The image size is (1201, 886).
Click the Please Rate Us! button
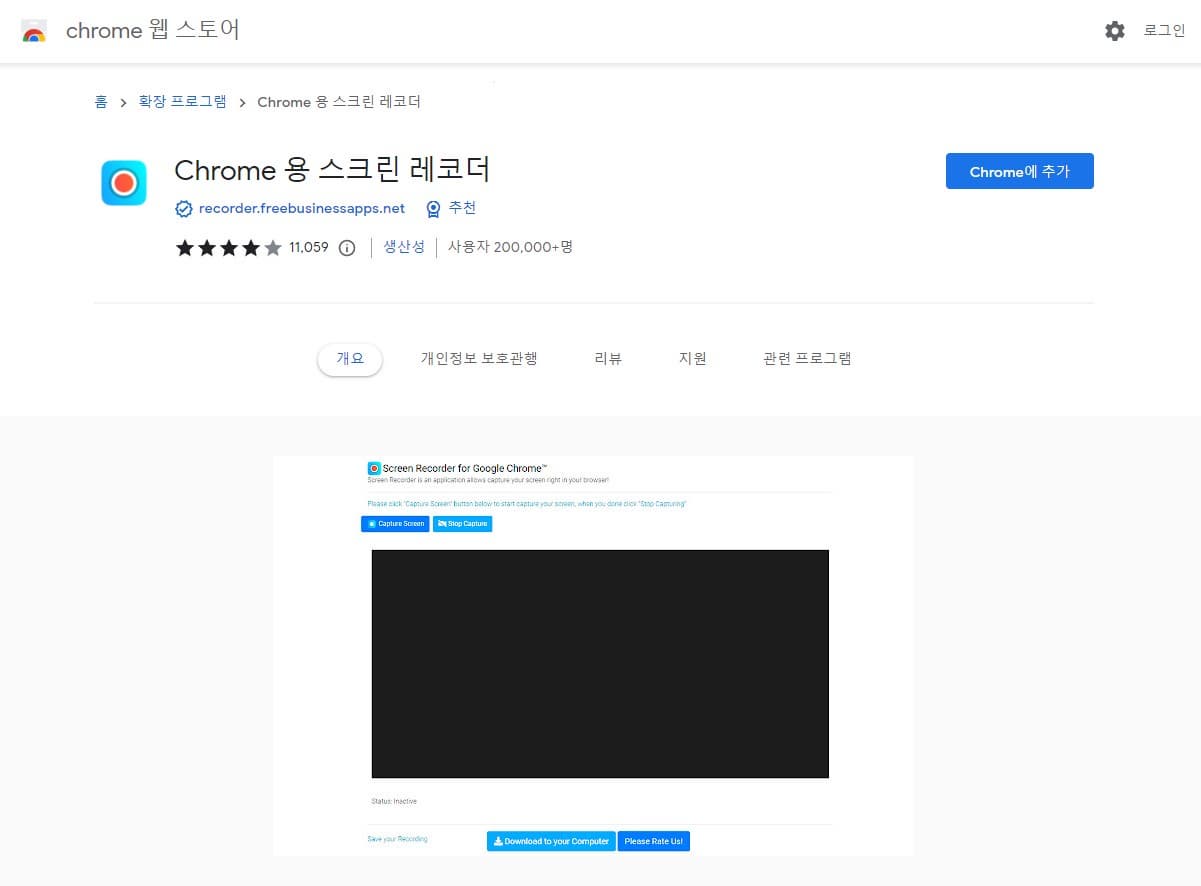653,841
